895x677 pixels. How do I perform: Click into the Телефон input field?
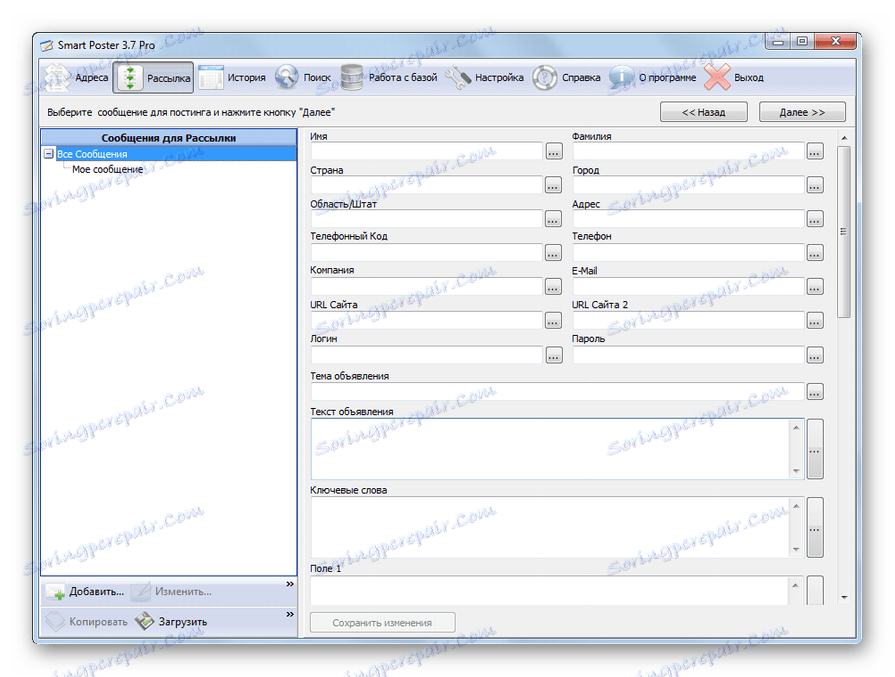click(x=688, y=252)
